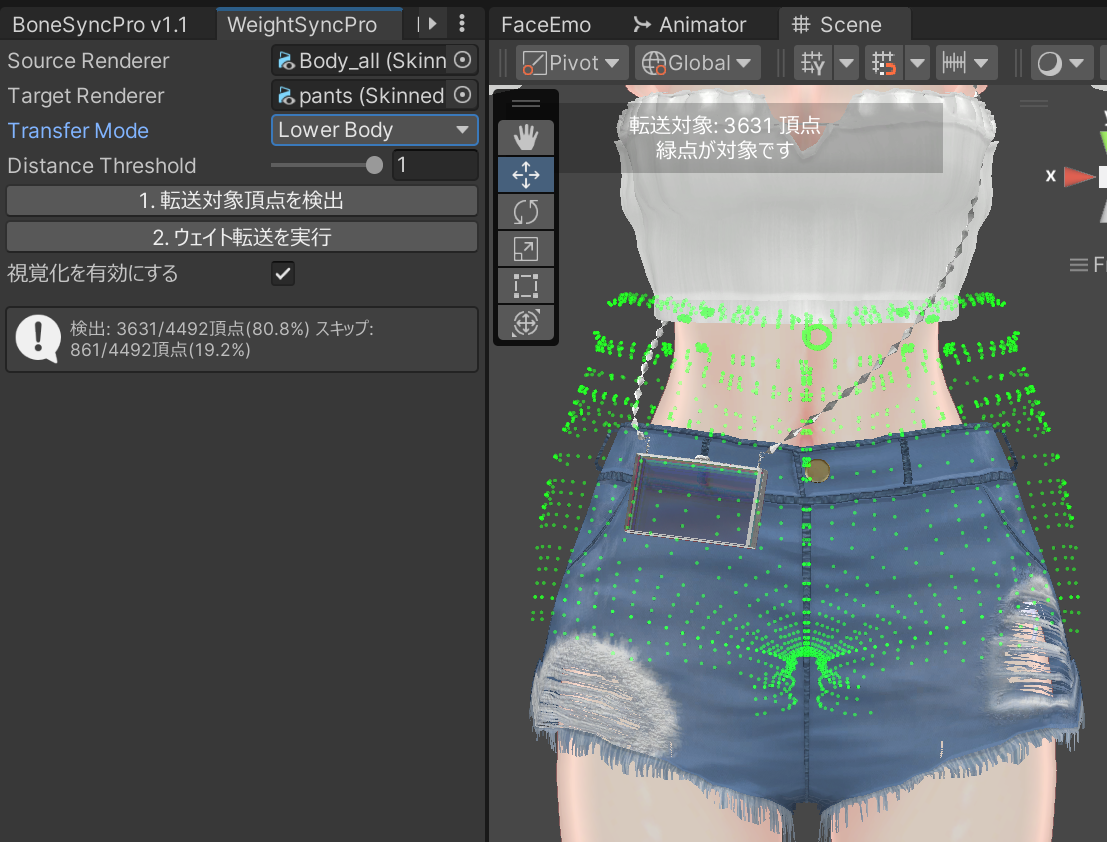Image resolution: width=1107 pixels, height=842 pixels.
Task: Open the Global orientation dropdown
Action: tap(697, 62)
